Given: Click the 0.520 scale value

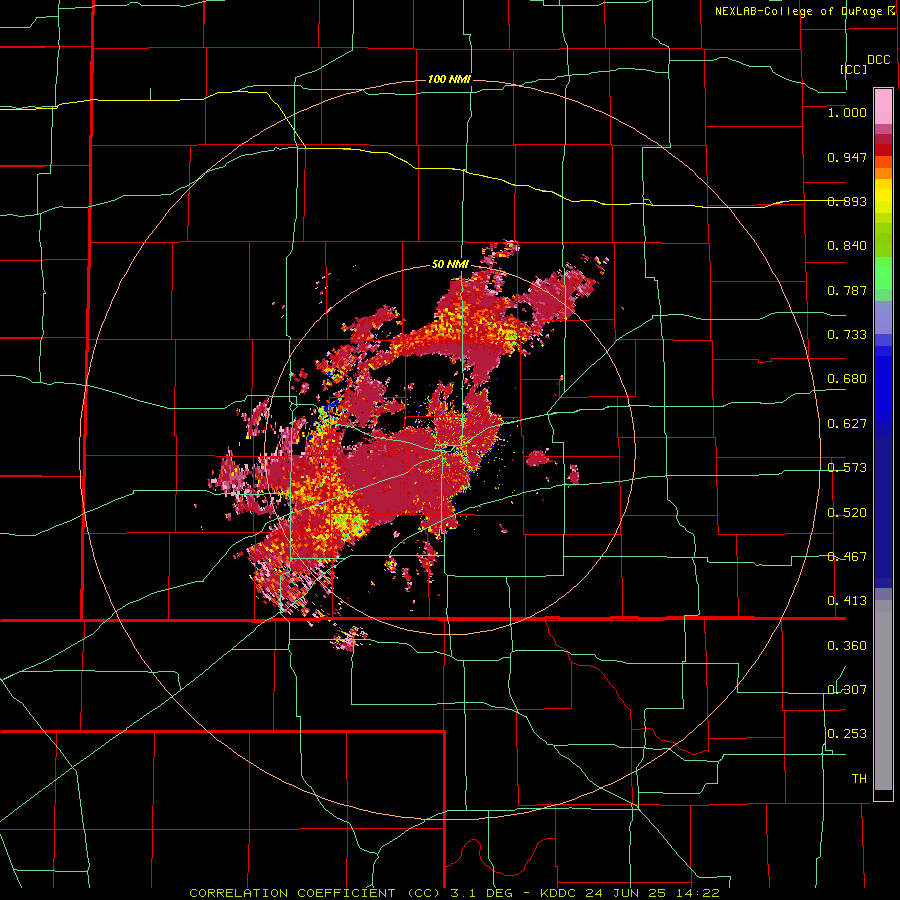Looking at the screenshot, I should tap(847, 513).
